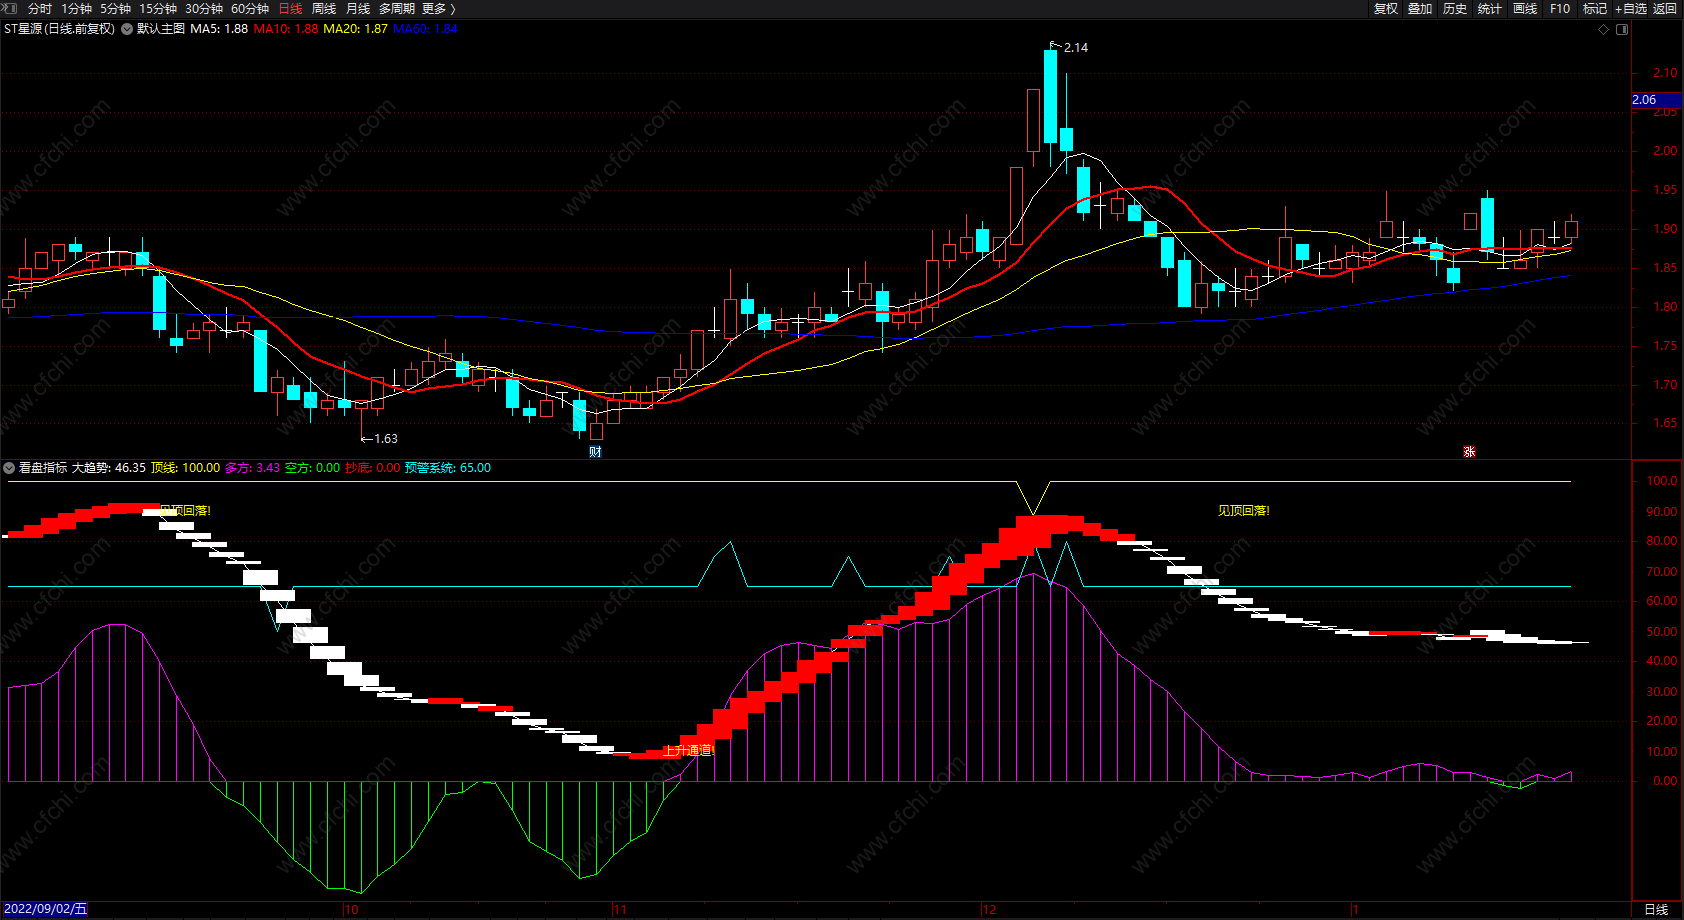
Task: Click the 10 month marker on the date axis
Action: (x=351, y=910)
